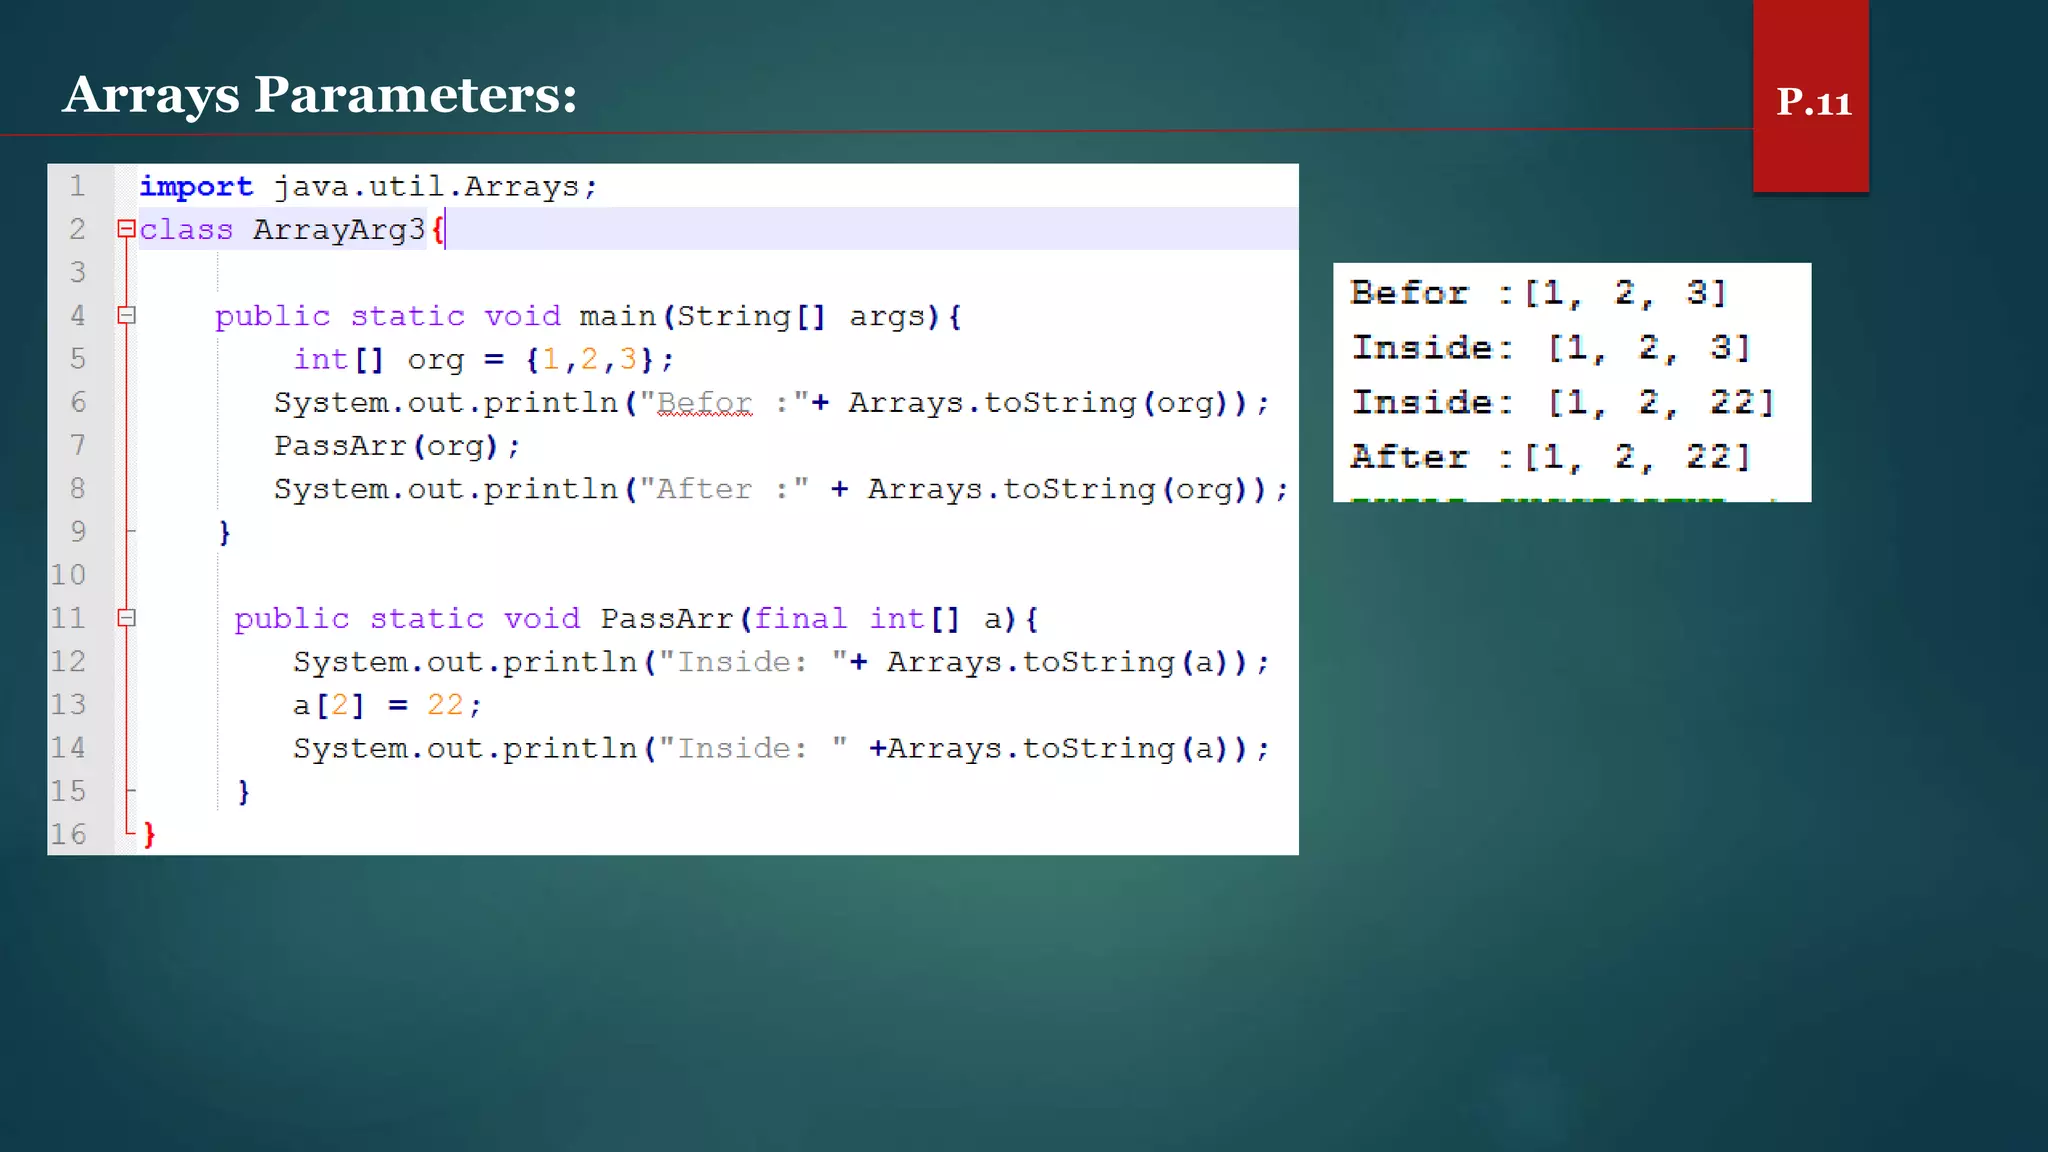Click 'int[] org' declaration
This screenshot has width=2048, height=1152.
pyautogui.click(x=379, y=360)
